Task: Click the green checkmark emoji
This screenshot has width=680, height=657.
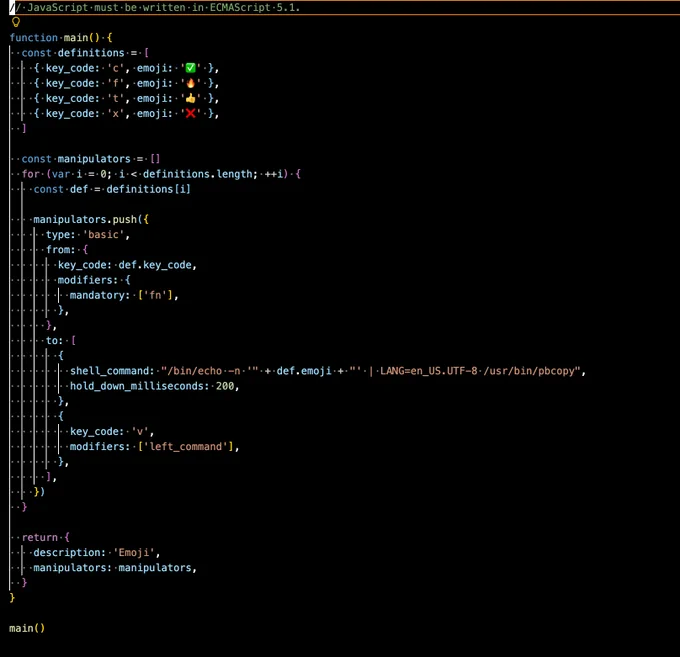Action: [190, 68]
